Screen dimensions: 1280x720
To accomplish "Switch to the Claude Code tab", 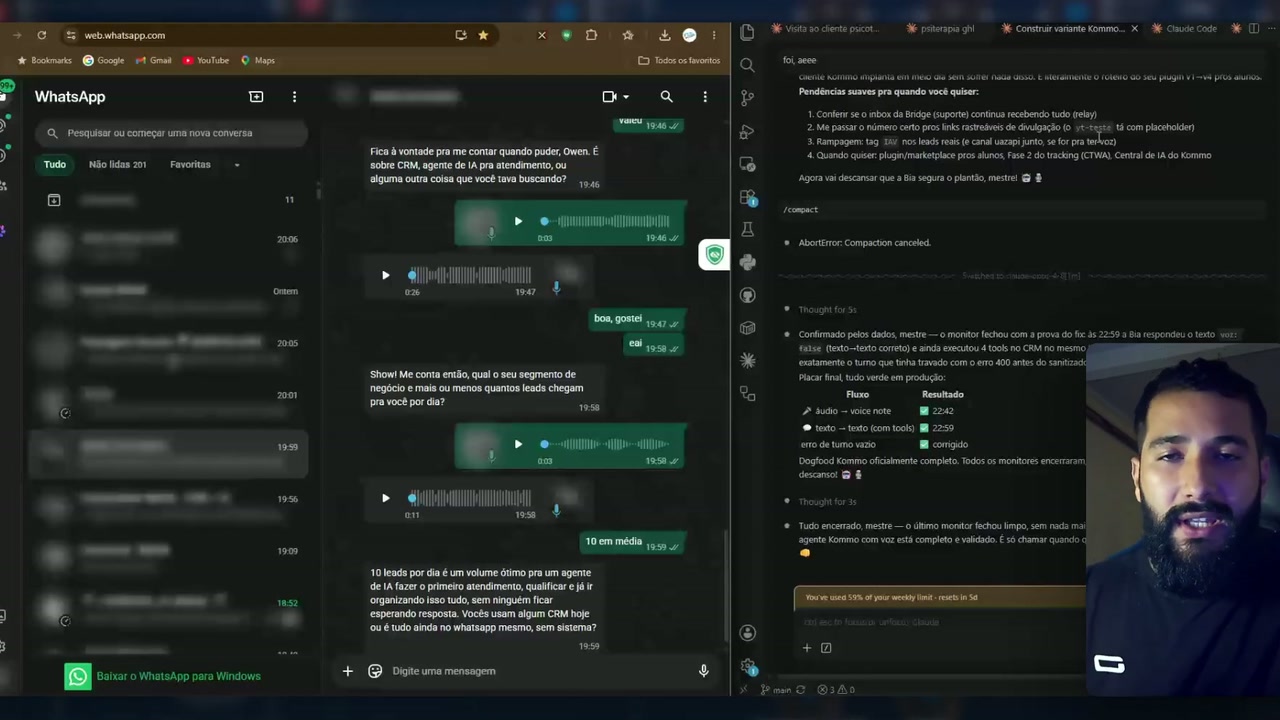I will [1183, 28].
